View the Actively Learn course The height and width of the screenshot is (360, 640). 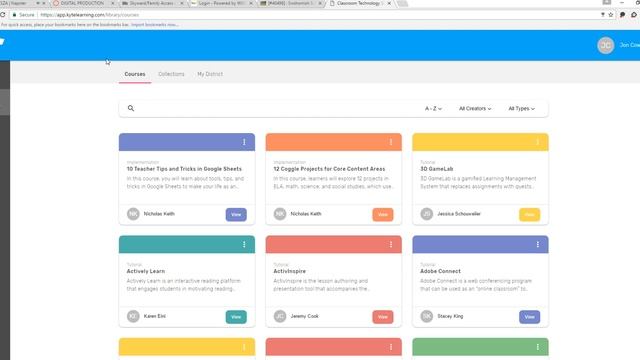coord(236,317)
